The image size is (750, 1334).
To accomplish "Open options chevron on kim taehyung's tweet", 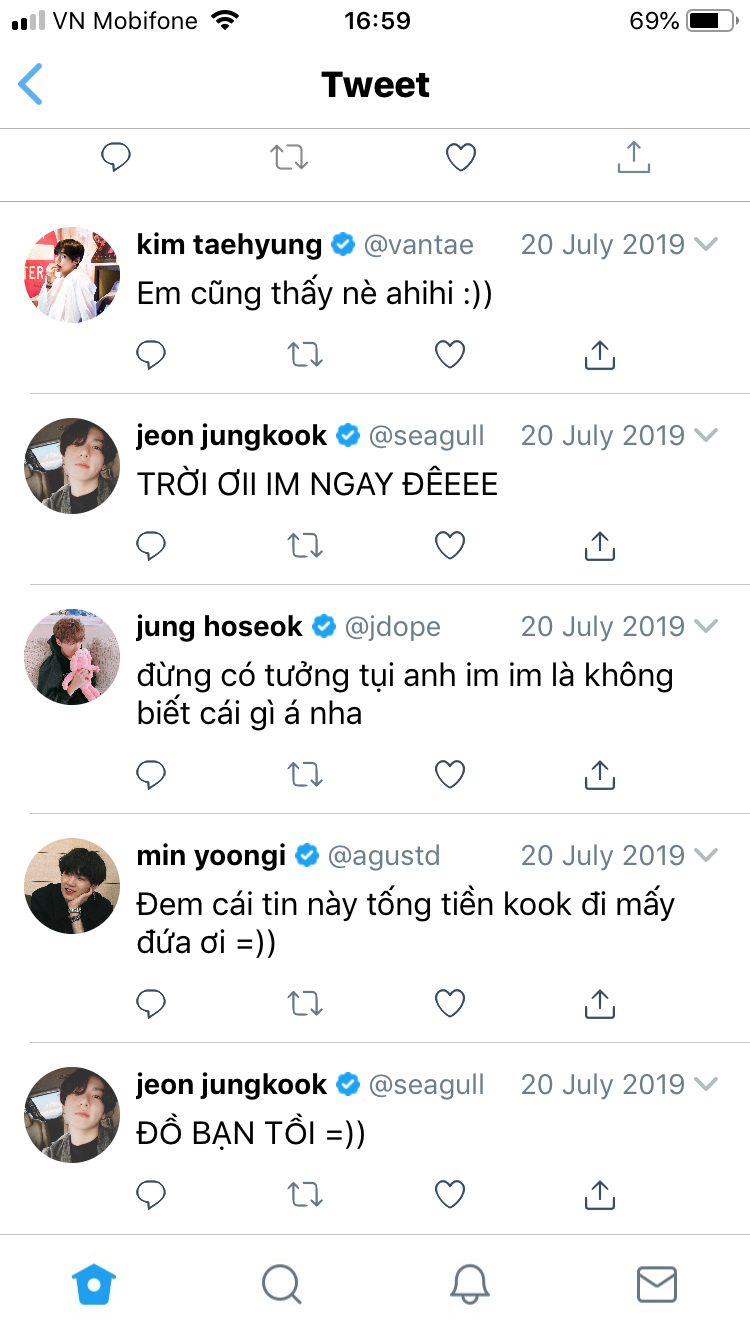I will 707,245.
